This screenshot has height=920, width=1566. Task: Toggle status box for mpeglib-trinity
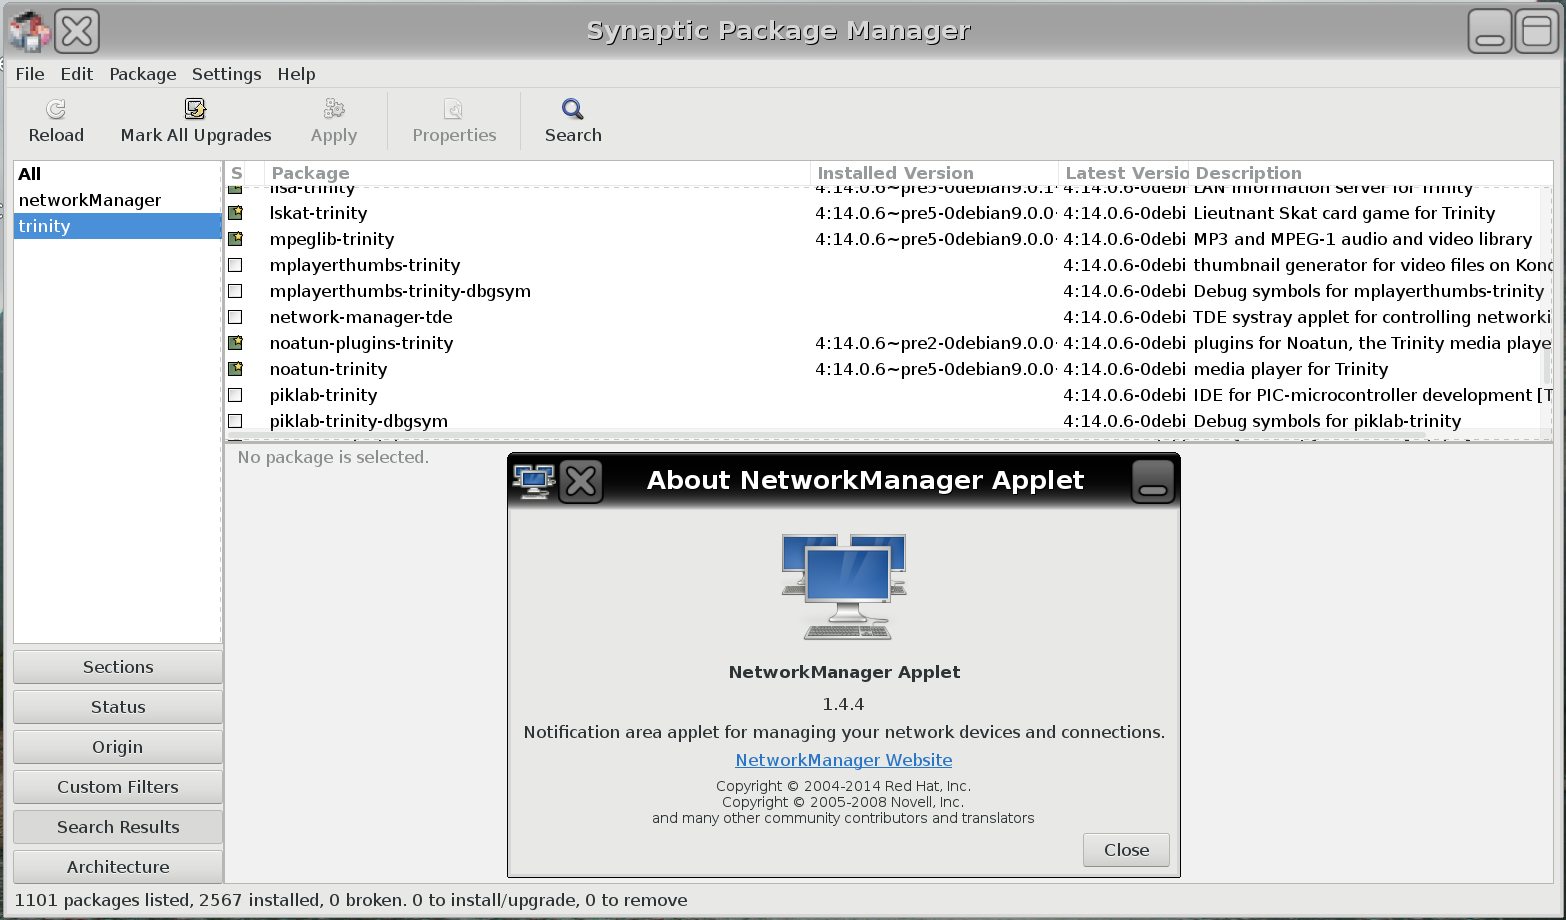click(x=236, y=239)
